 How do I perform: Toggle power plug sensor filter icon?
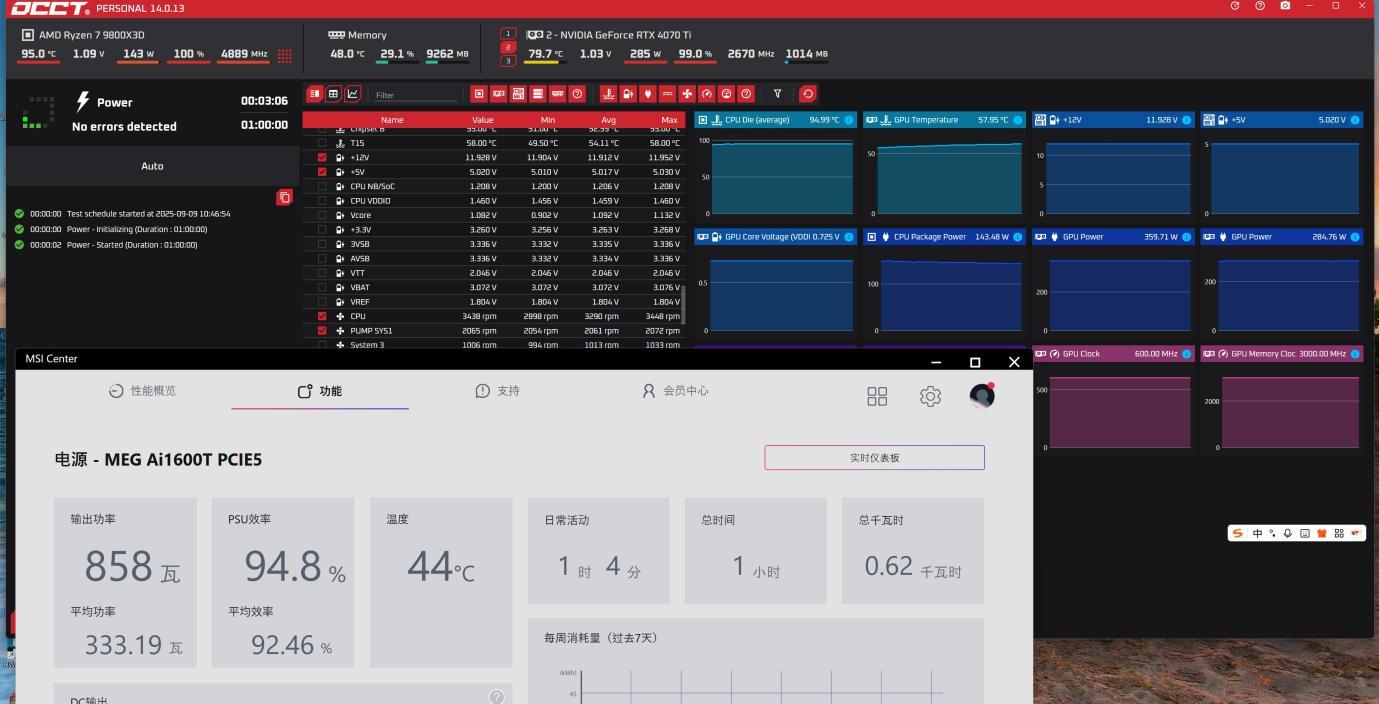tap(647, 94)
